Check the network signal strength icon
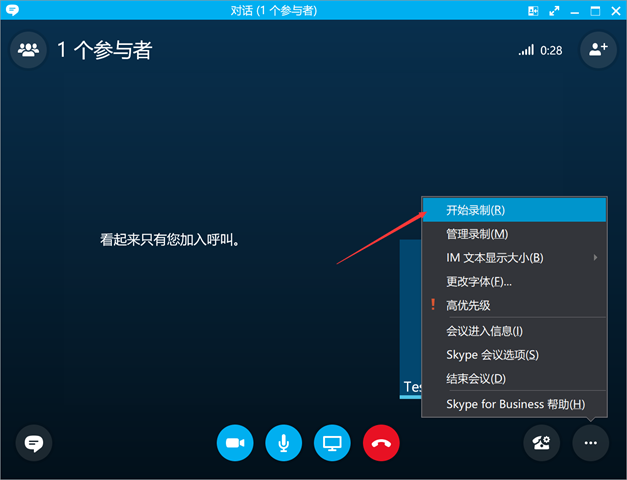Viewport: 627px width, 480px height. (526, 50)
